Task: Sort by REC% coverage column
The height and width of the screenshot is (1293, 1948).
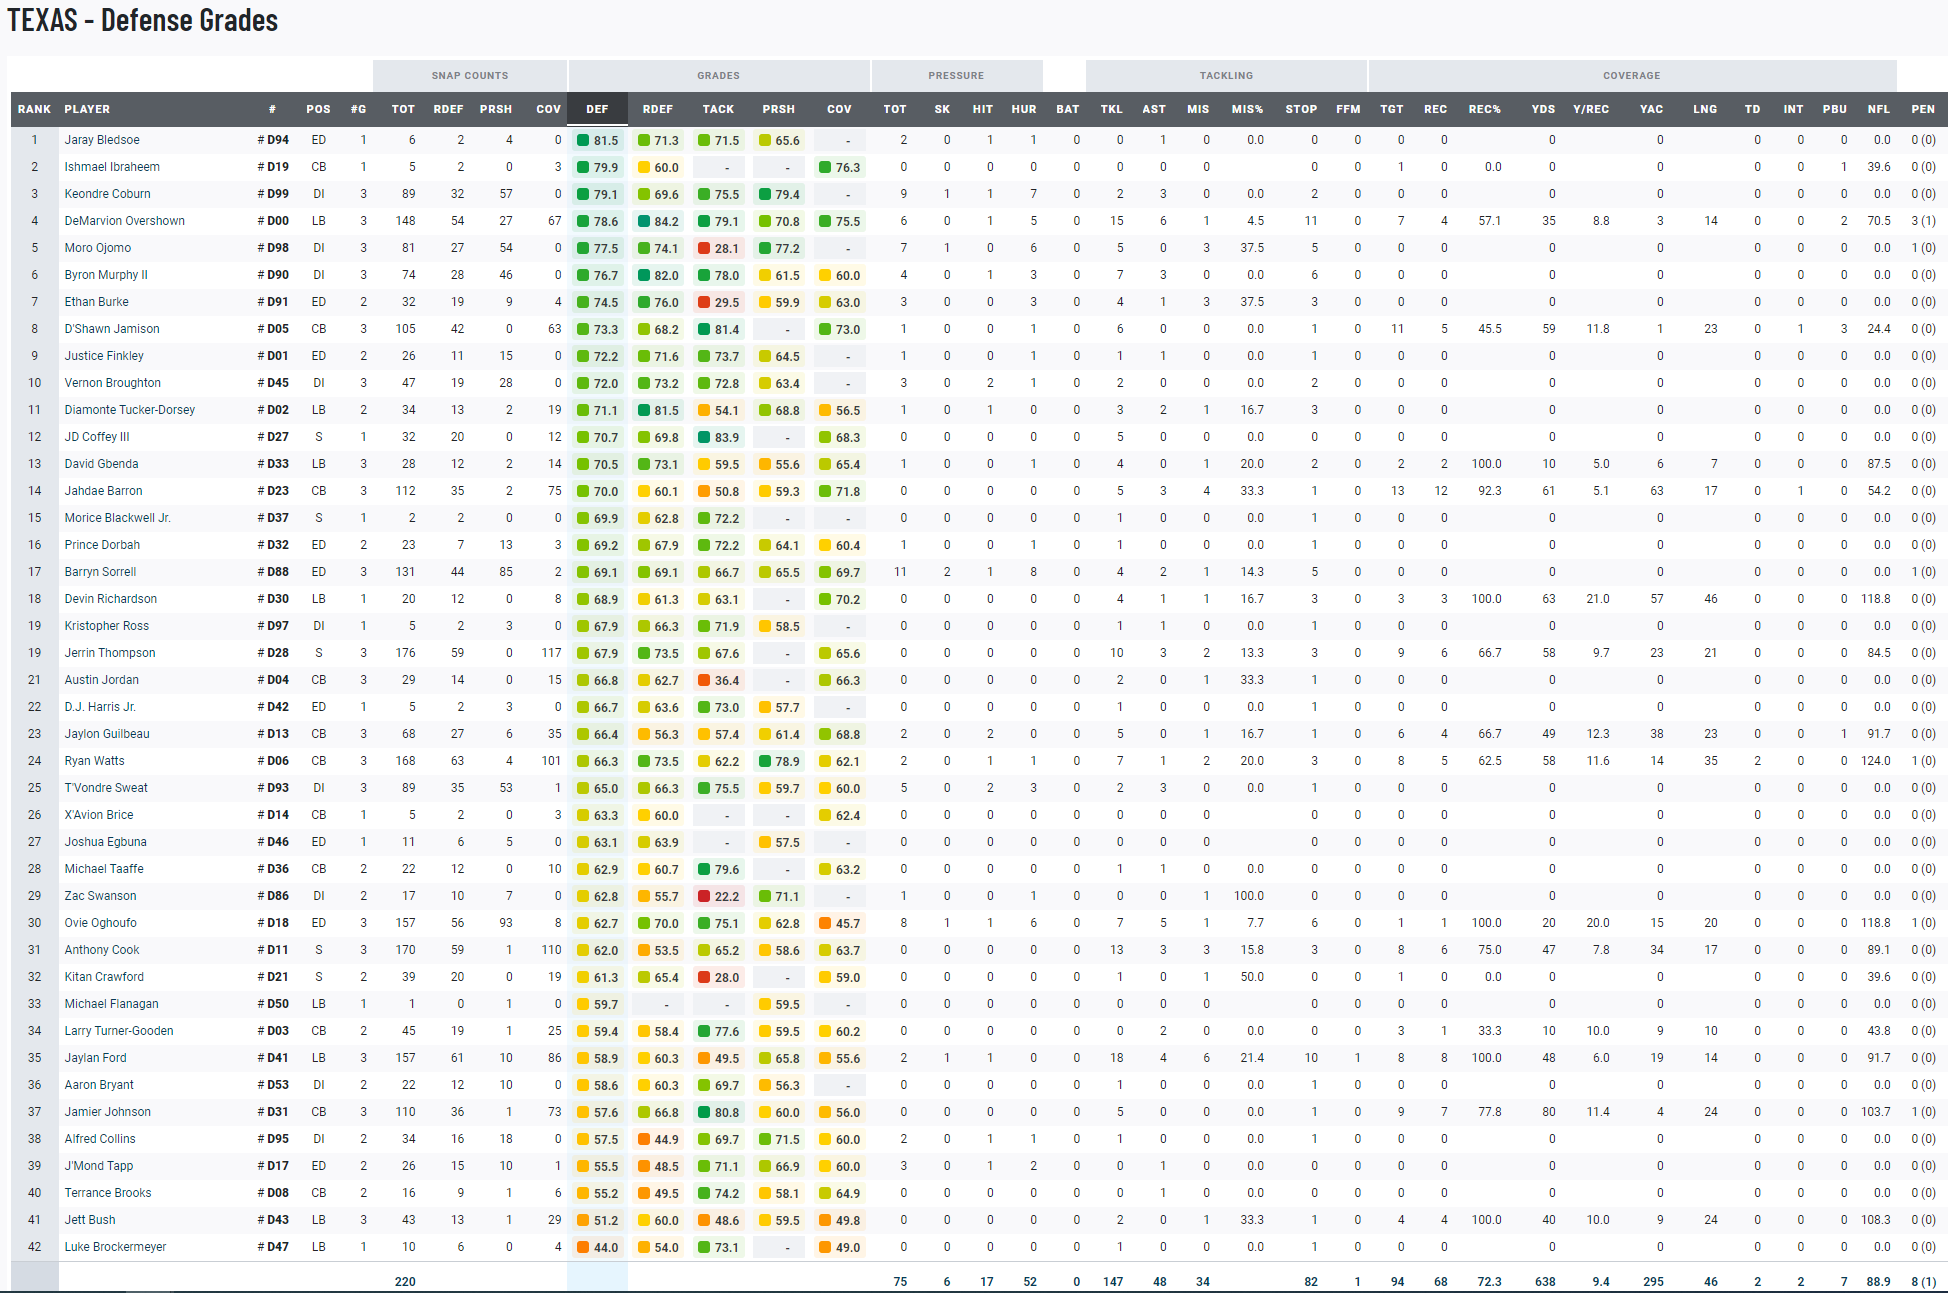Action: tap(1484, 109)
